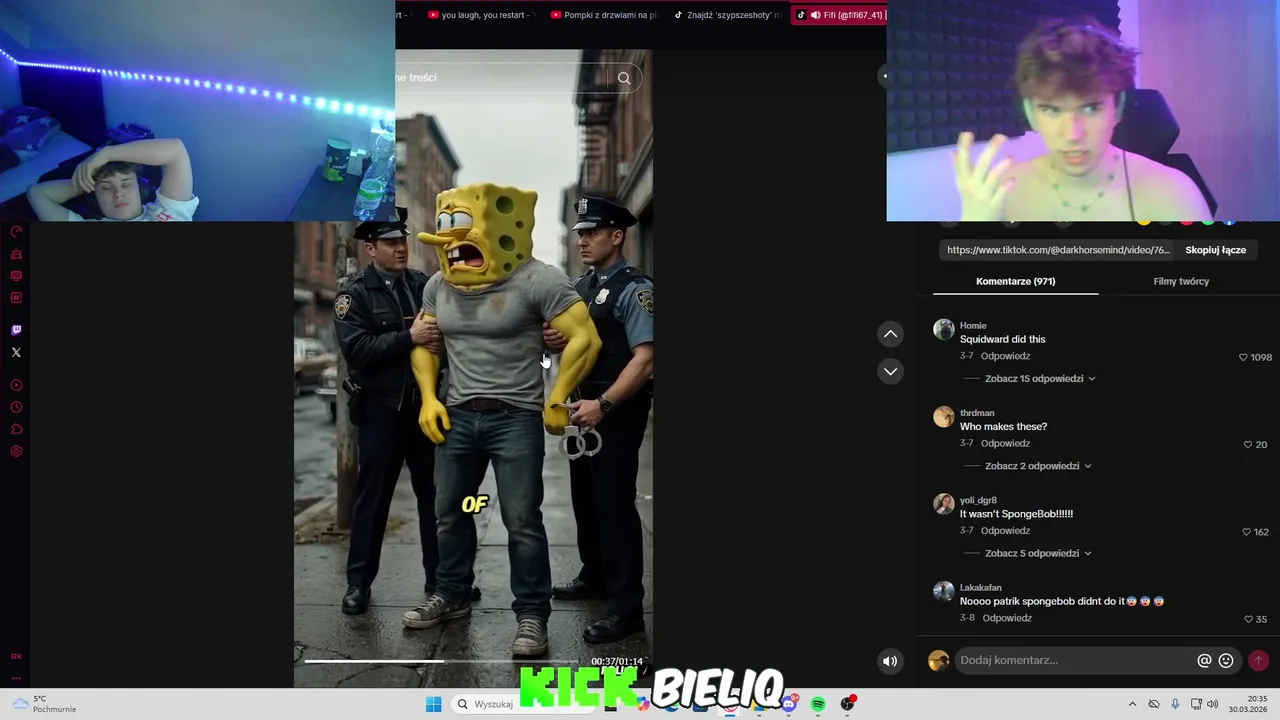
Task: Click comment text 'It wasn't SpongeBob!!!!!!'
Action: click(1016, 514)
